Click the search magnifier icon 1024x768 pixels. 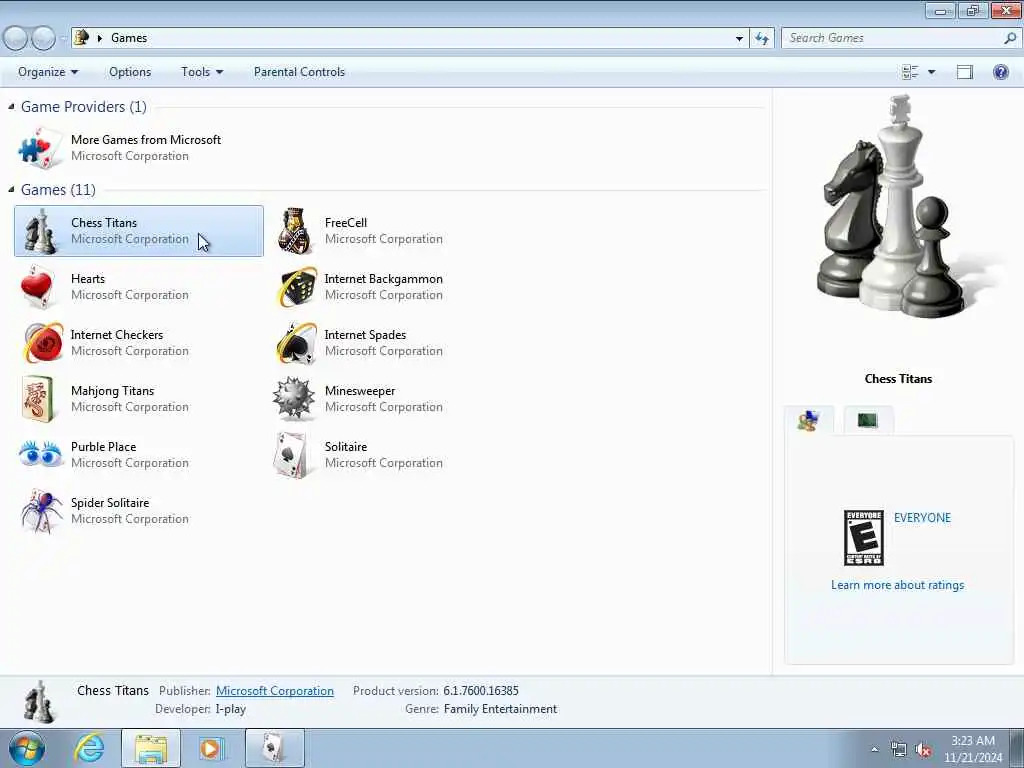pyautogui.click(x=1010, y=38)
